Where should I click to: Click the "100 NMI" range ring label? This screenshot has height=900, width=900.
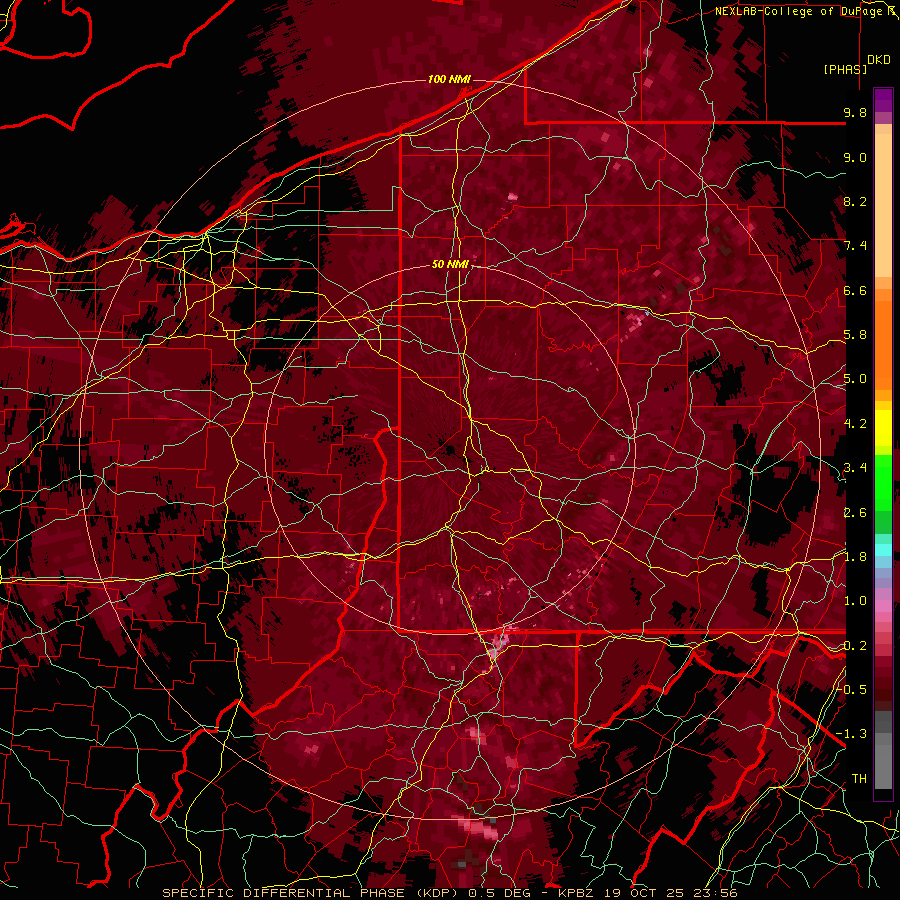point(449,79)
